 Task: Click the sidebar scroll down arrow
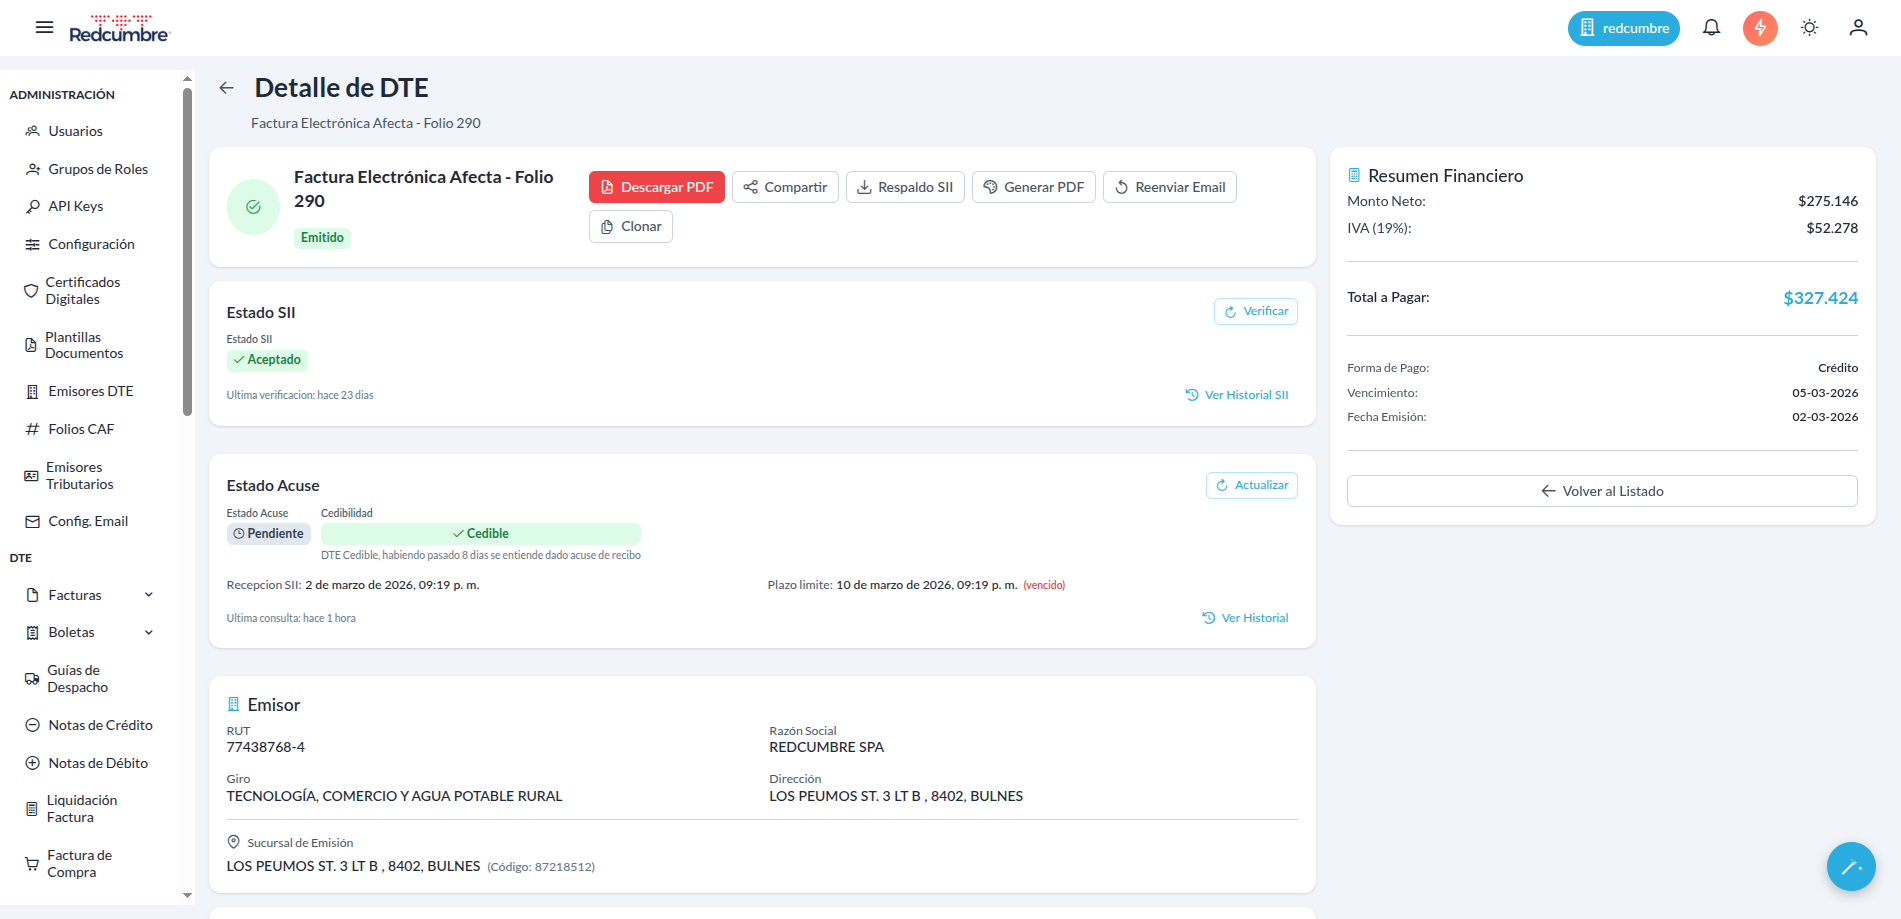[187, 896]
